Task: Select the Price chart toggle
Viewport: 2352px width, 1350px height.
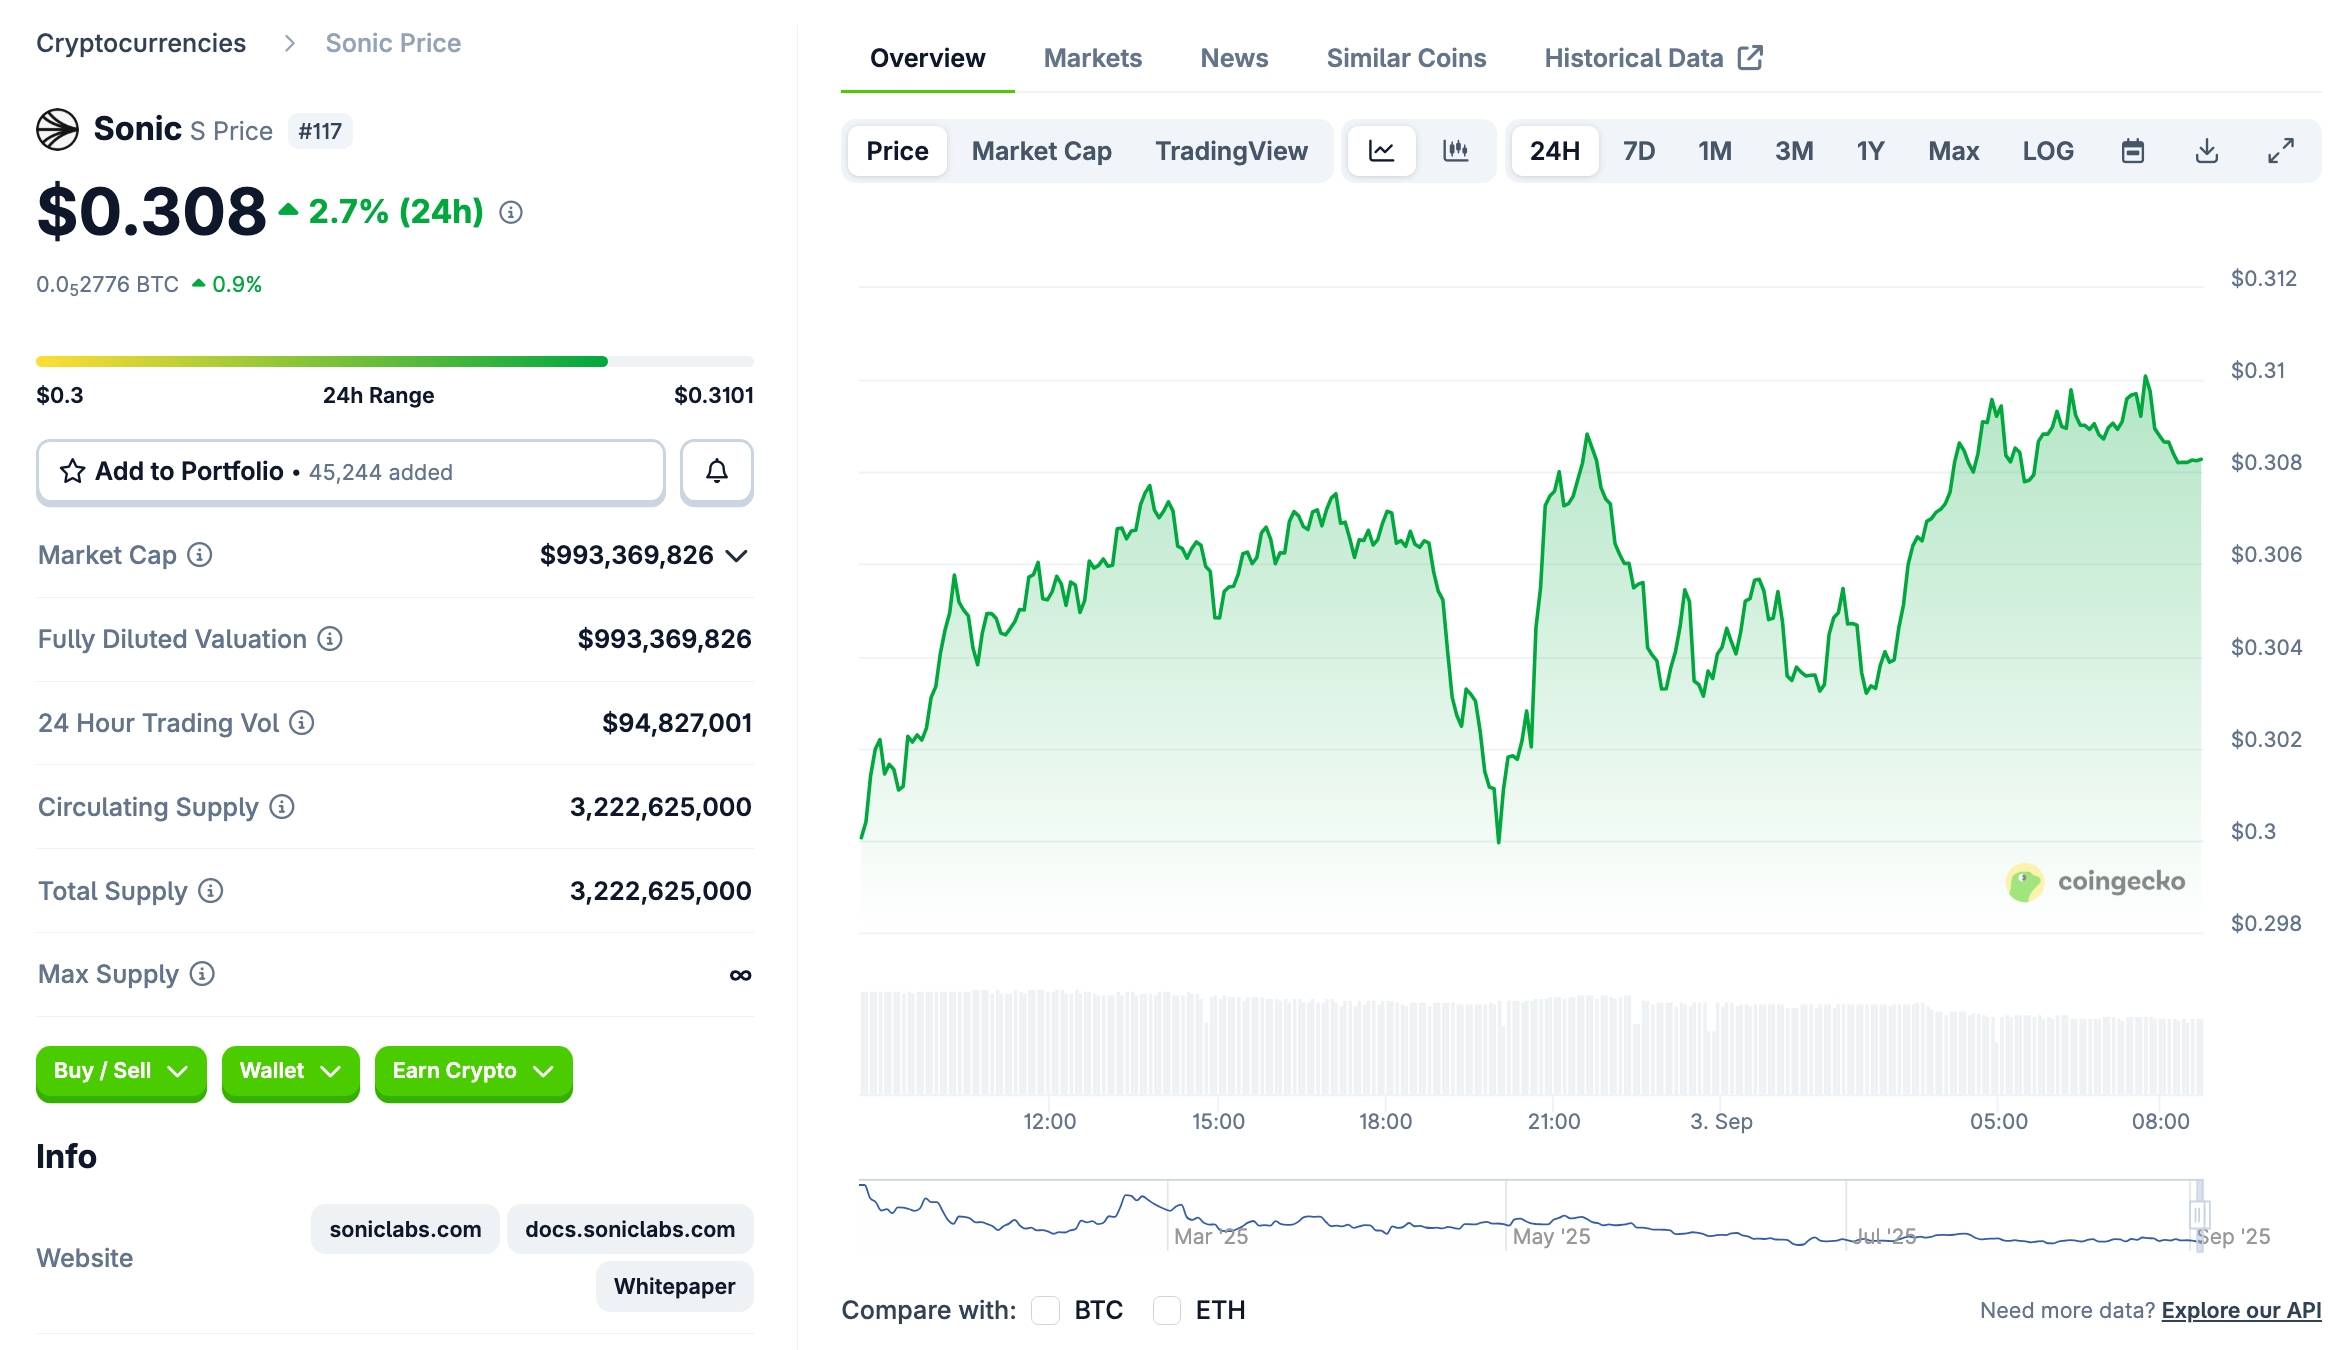Action: 897,151
